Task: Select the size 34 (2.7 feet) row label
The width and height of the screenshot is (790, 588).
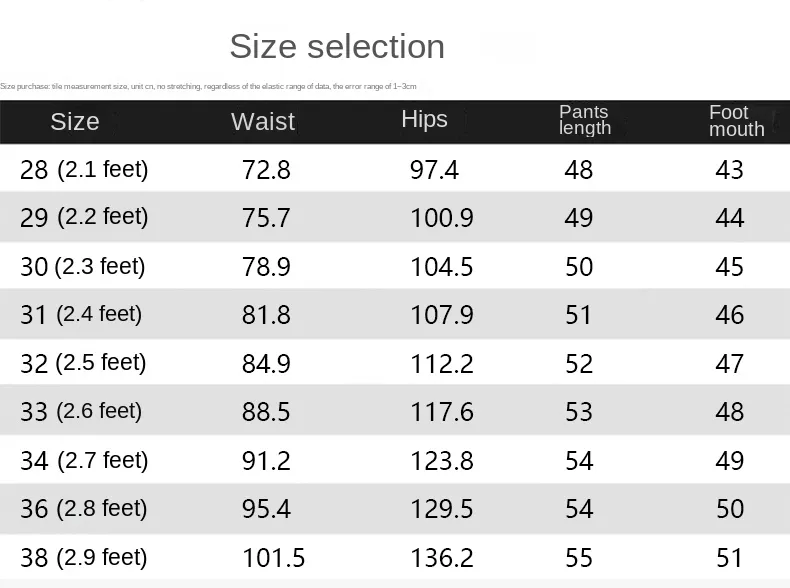Action: click(84, 460)
